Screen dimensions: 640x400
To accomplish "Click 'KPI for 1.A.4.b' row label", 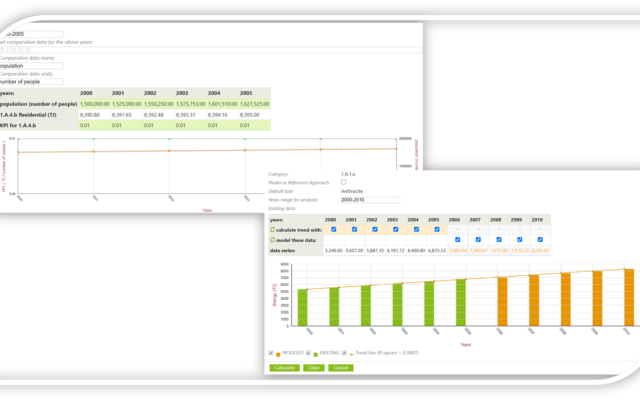I will point(18,125).
